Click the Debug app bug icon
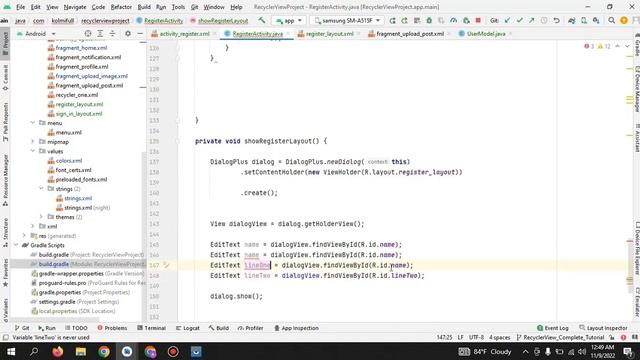Viewport: 640px width, 360px height. [x=429, y=20]
